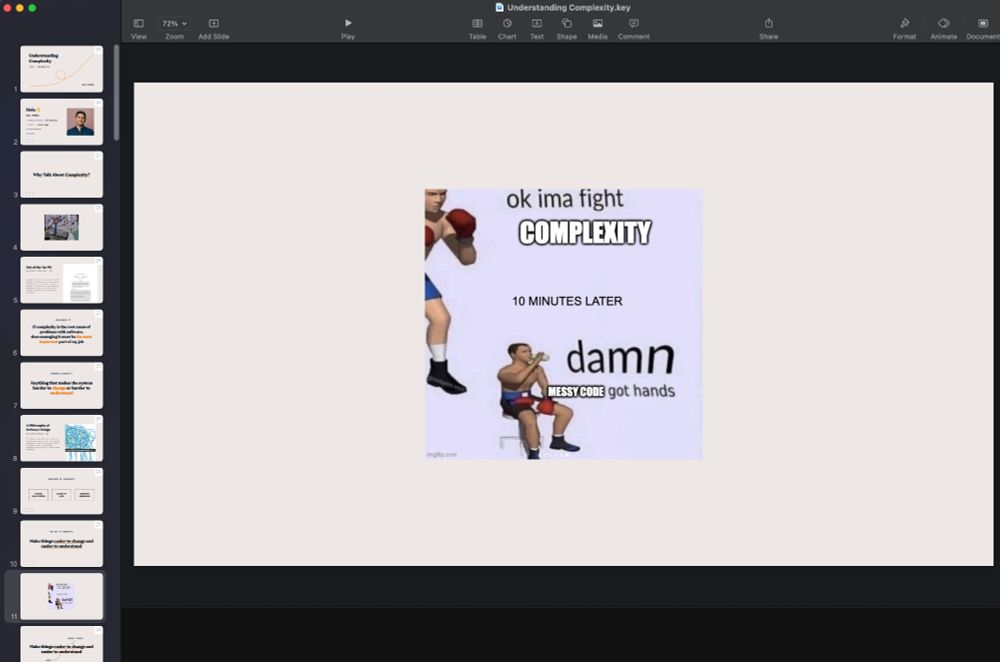Screen dimensions: 1000x662
Task: Insert a Shape
Action: (x=566, y=28)
